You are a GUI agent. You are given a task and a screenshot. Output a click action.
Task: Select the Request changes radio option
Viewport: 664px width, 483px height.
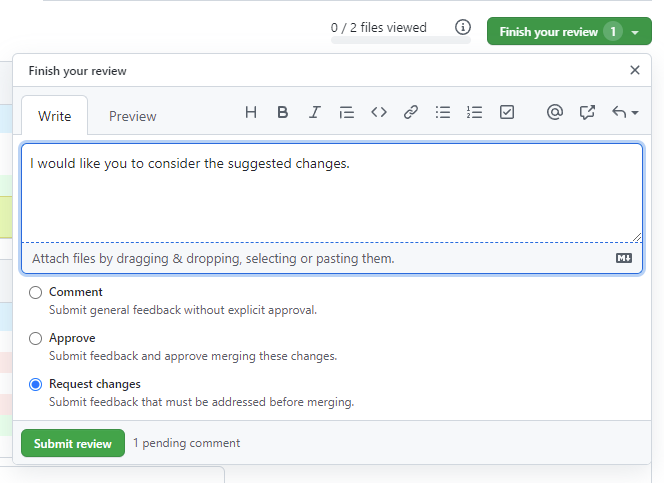tap(36, 384)
